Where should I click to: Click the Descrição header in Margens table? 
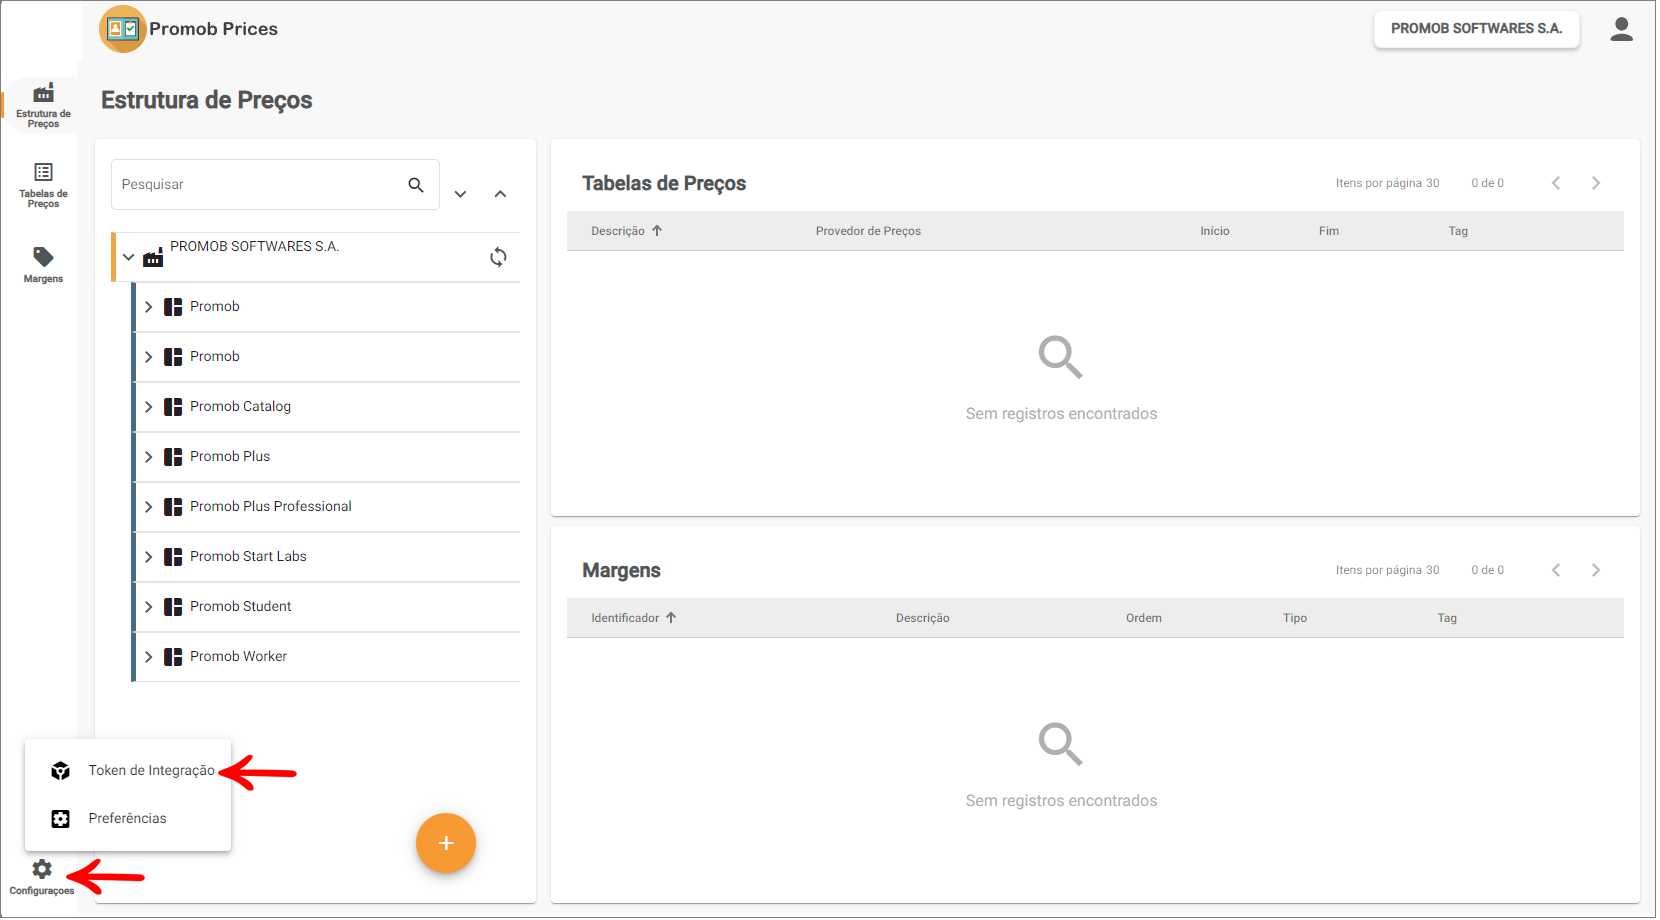click(922, 618)
